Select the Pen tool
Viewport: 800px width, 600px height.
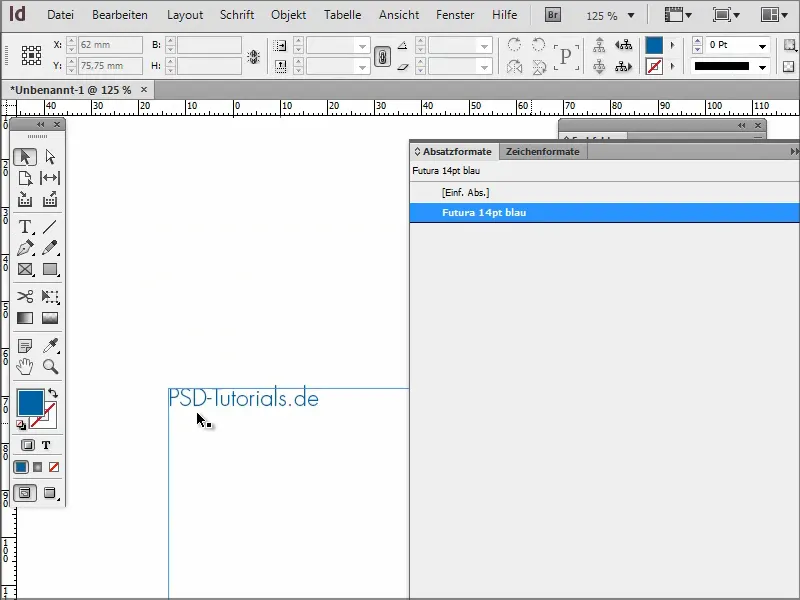click(24, 248)
